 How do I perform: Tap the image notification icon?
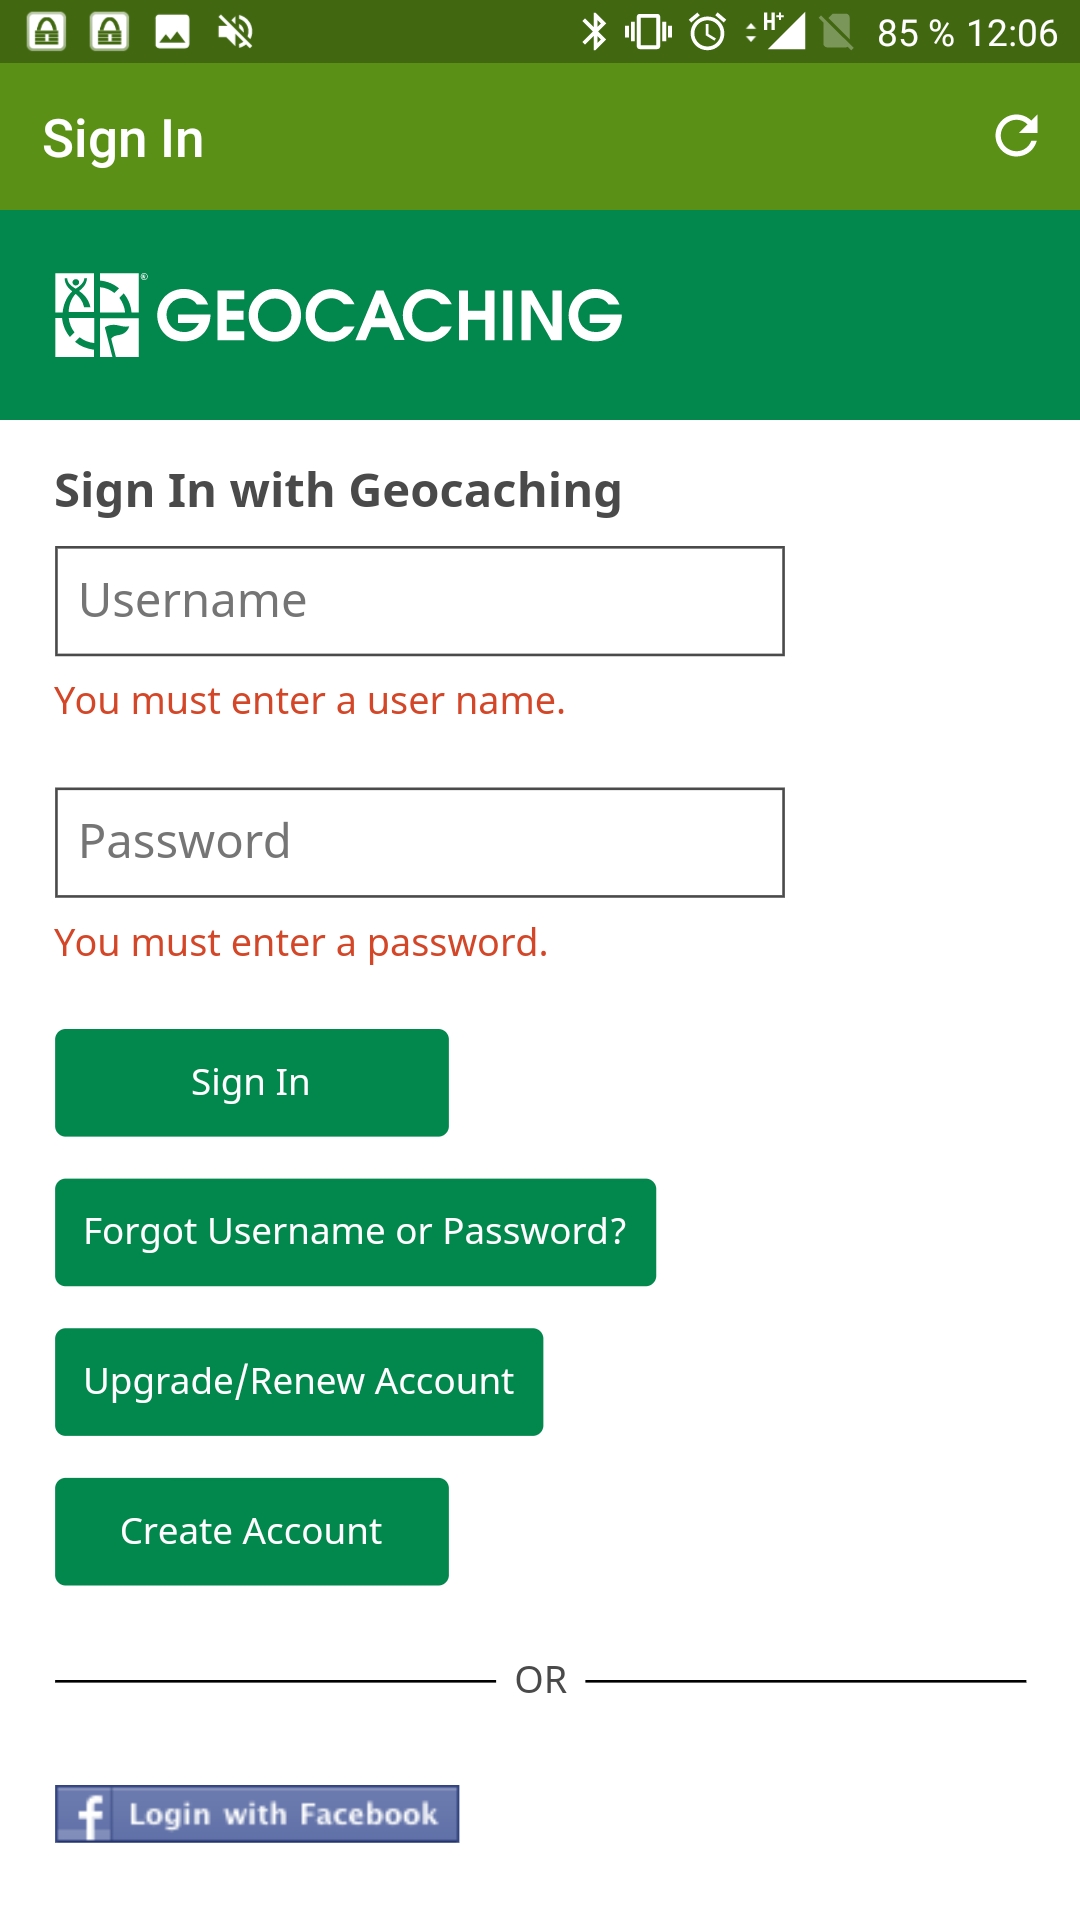(172, 32)
